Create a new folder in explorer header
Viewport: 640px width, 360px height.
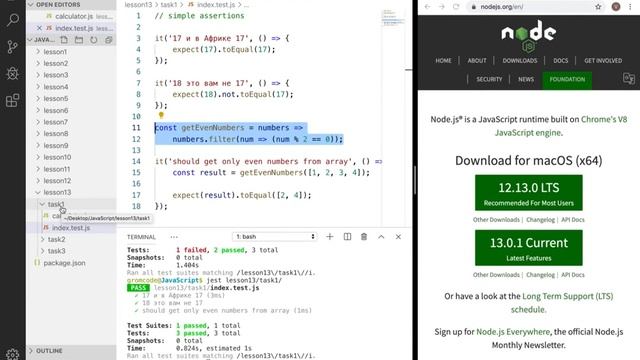[79, 40]
